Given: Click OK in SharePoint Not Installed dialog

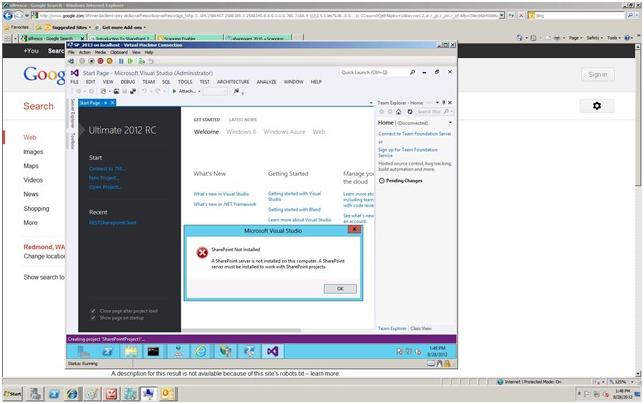Looking at the screenshot, I should click(x=340, y=289).
